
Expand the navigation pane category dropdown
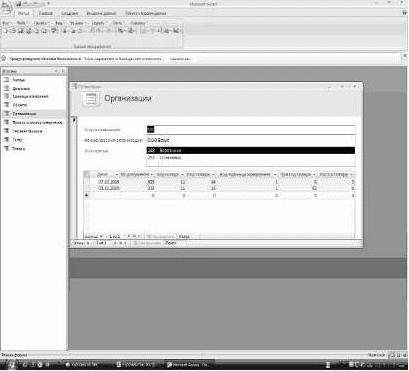point(56,71)
